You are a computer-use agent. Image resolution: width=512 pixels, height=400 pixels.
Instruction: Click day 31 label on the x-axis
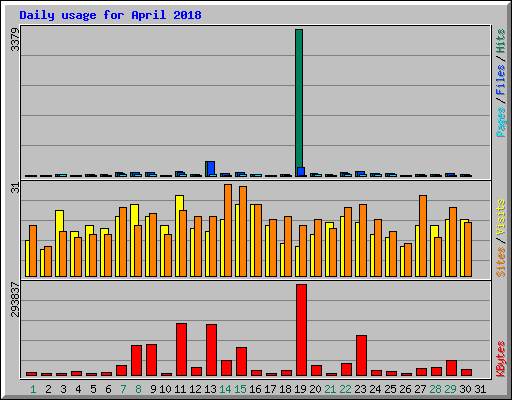pyautogui.click(x=480, y=389)
